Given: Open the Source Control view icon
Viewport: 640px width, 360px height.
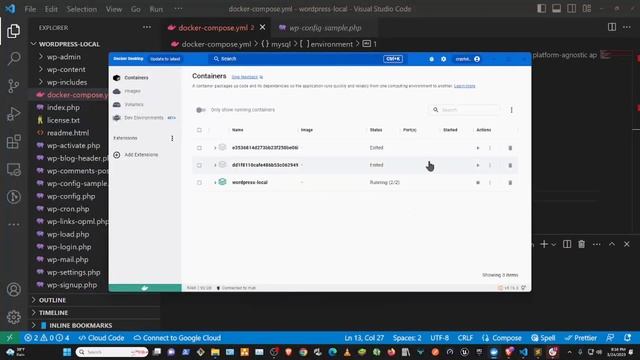Looking at the screenshot, I should 13,86.
